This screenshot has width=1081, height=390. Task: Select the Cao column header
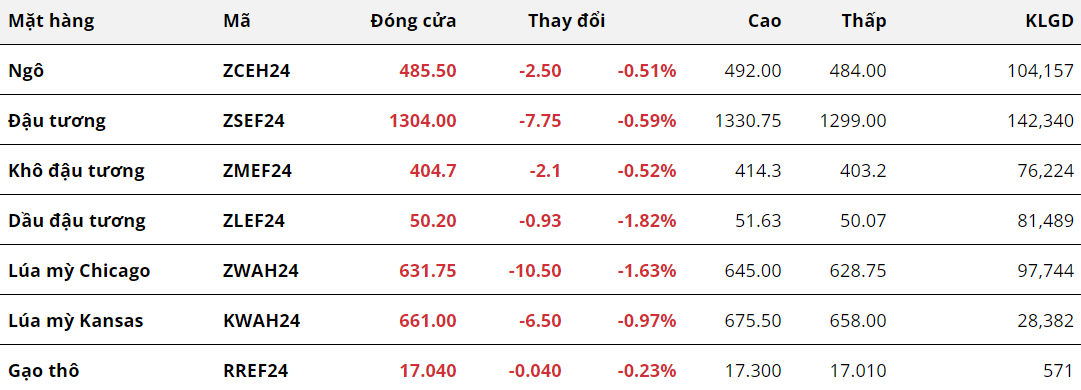click(x=765, y=21)
